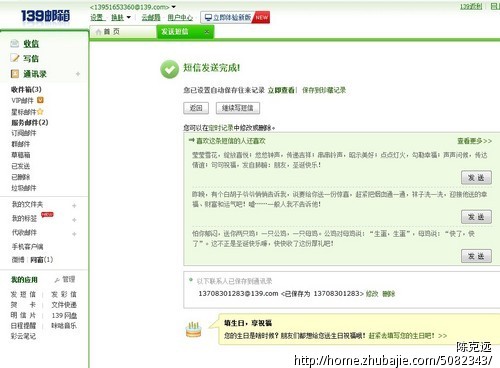
Task: Click the green success checkmark icon
Action: 169,69
